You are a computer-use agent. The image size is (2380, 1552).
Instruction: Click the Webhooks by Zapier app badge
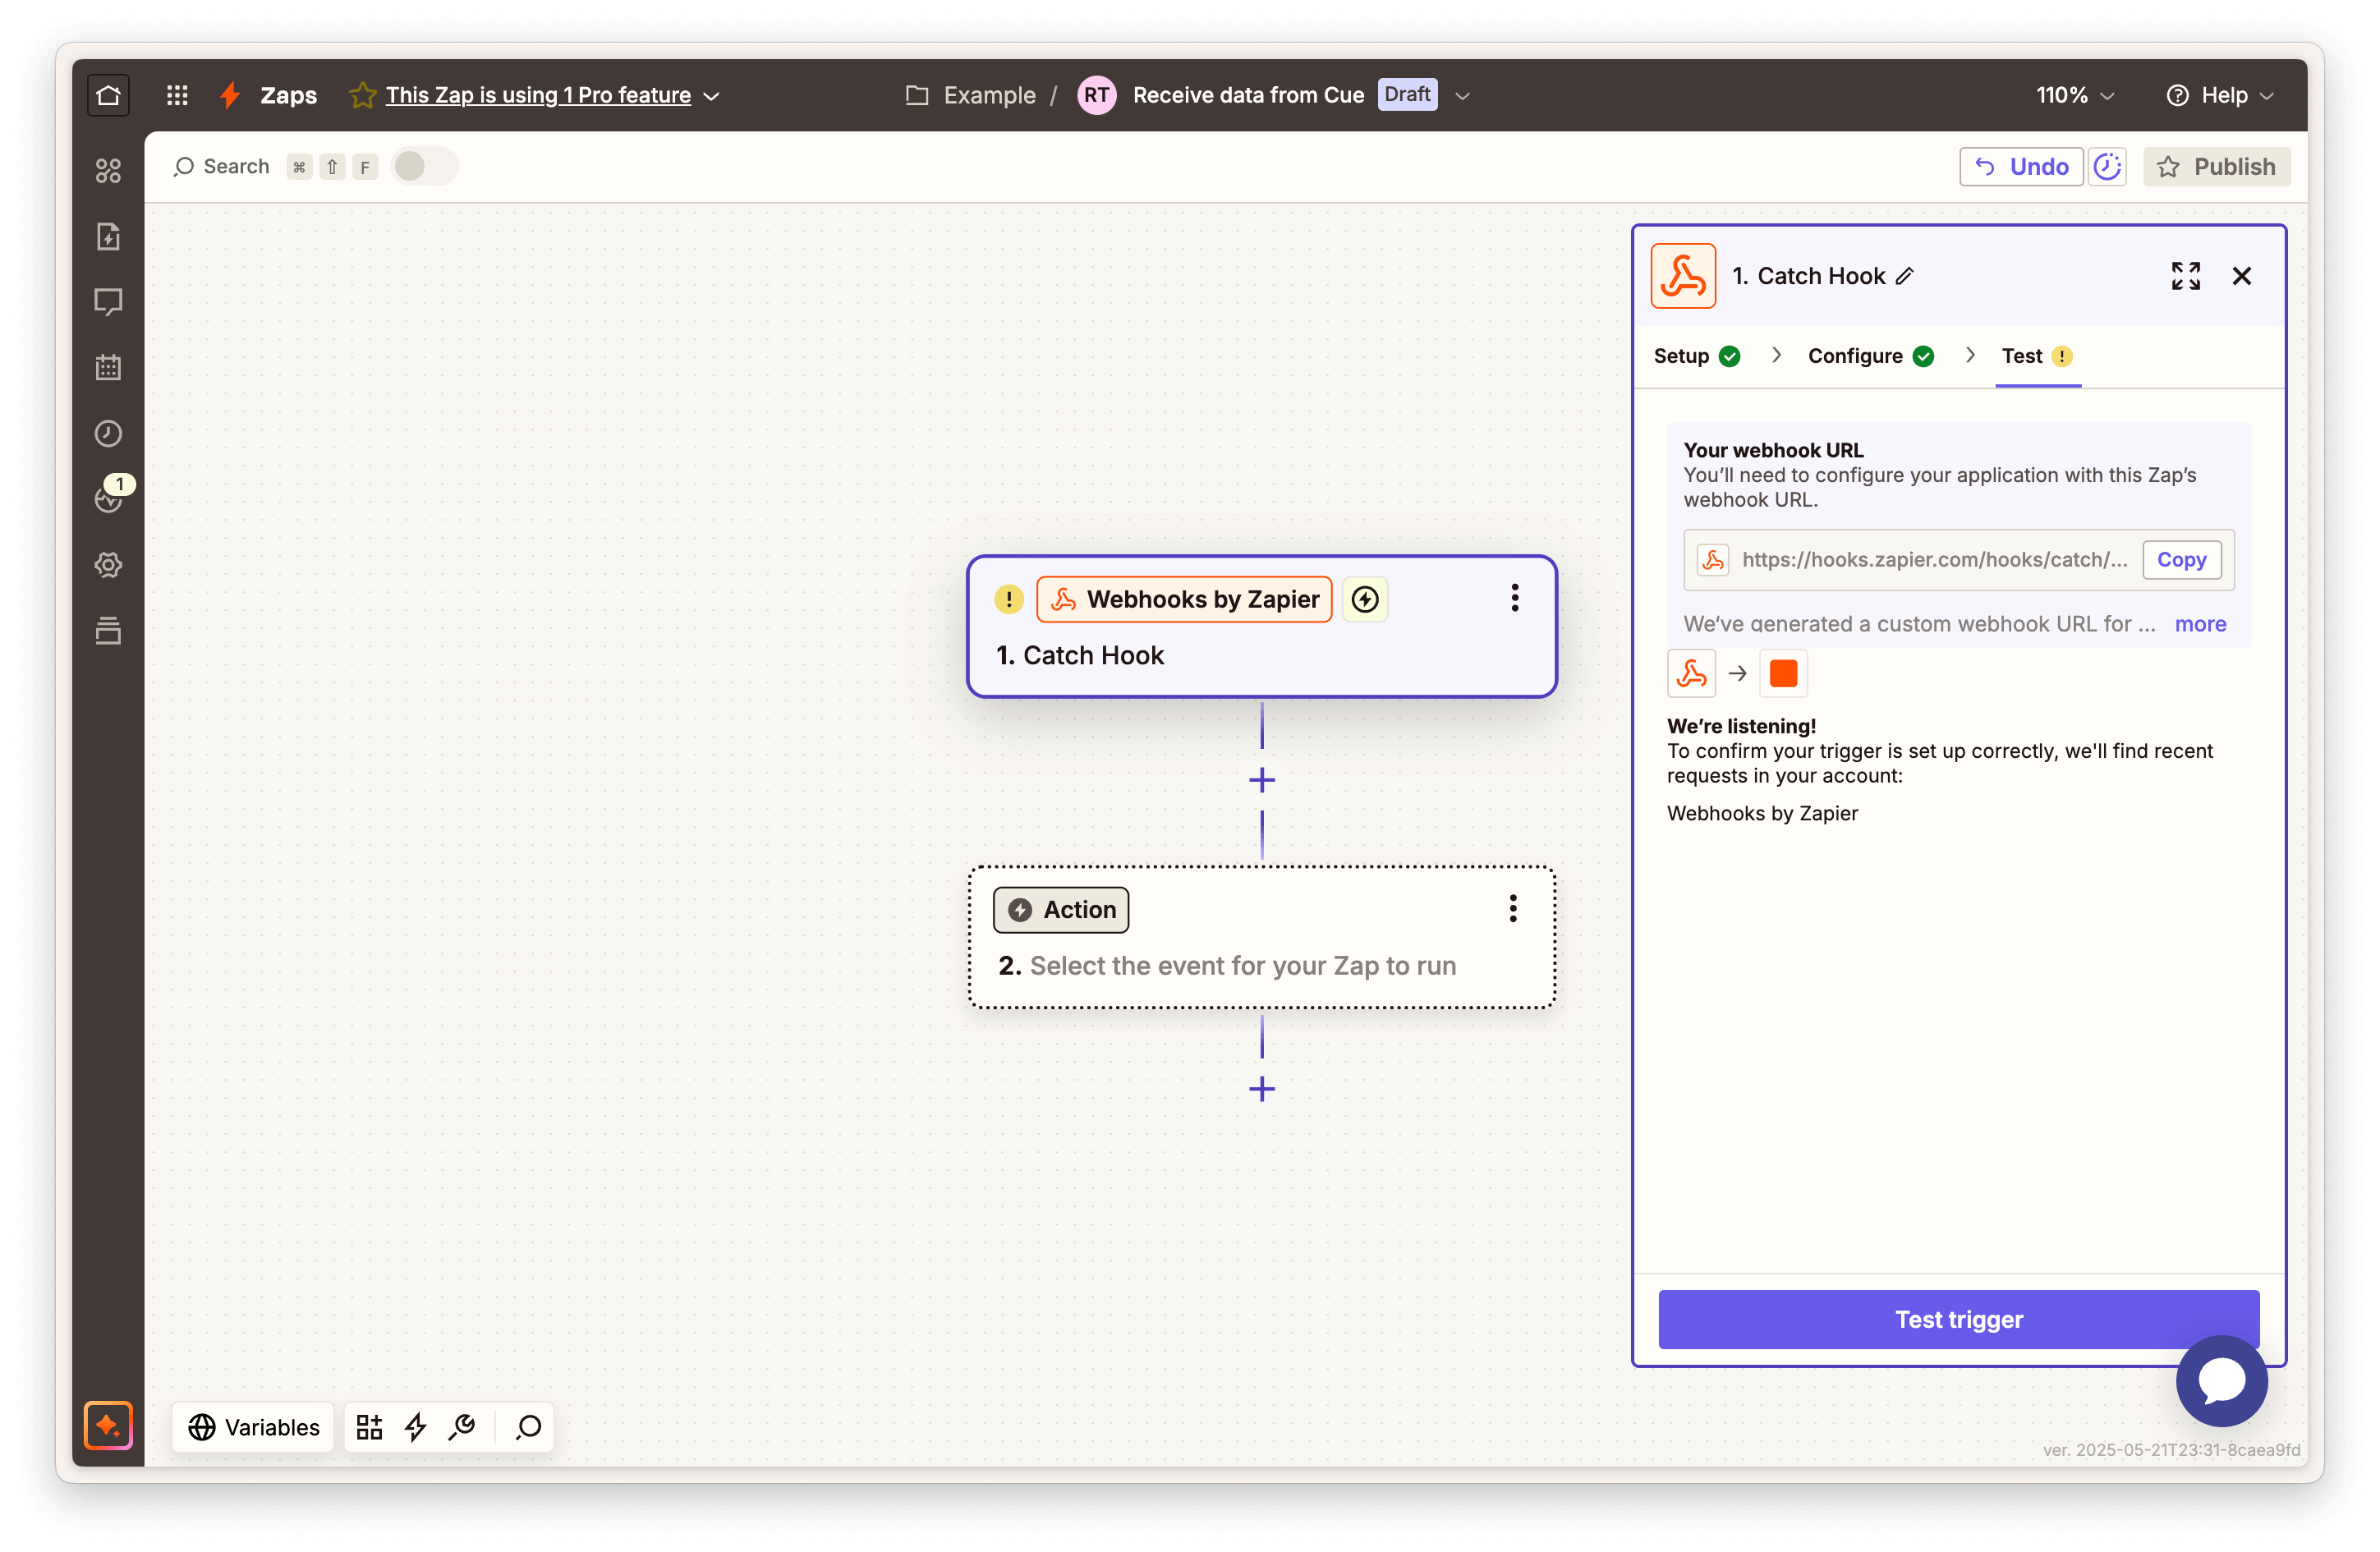pos(1184,599)
